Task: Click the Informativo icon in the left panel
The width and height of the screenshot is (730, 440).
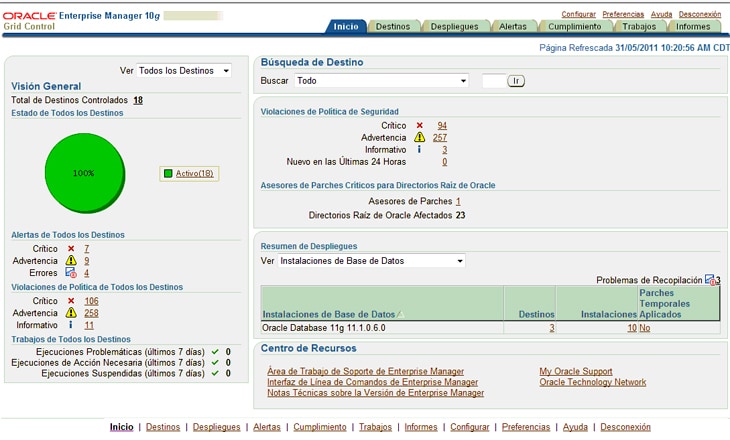Action: pyautogui.click(x=71, y=325)
